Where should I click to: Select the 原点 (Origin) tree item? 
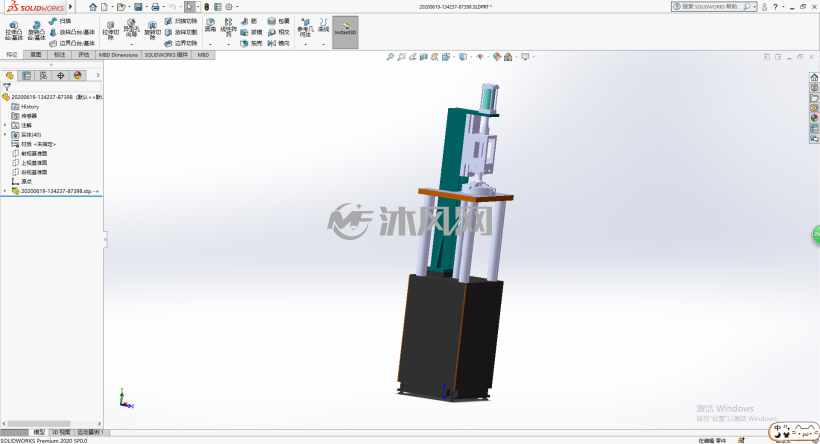click(21, 181)
